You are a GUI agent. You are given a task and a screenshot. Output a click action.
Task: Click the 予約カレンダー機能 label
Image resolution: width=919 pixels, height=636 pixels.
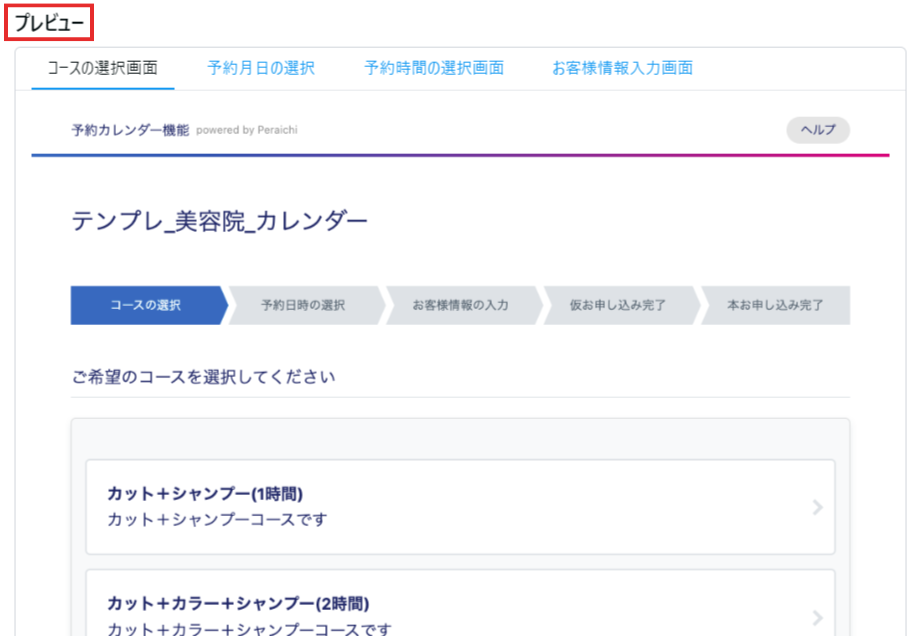[130, 130]
